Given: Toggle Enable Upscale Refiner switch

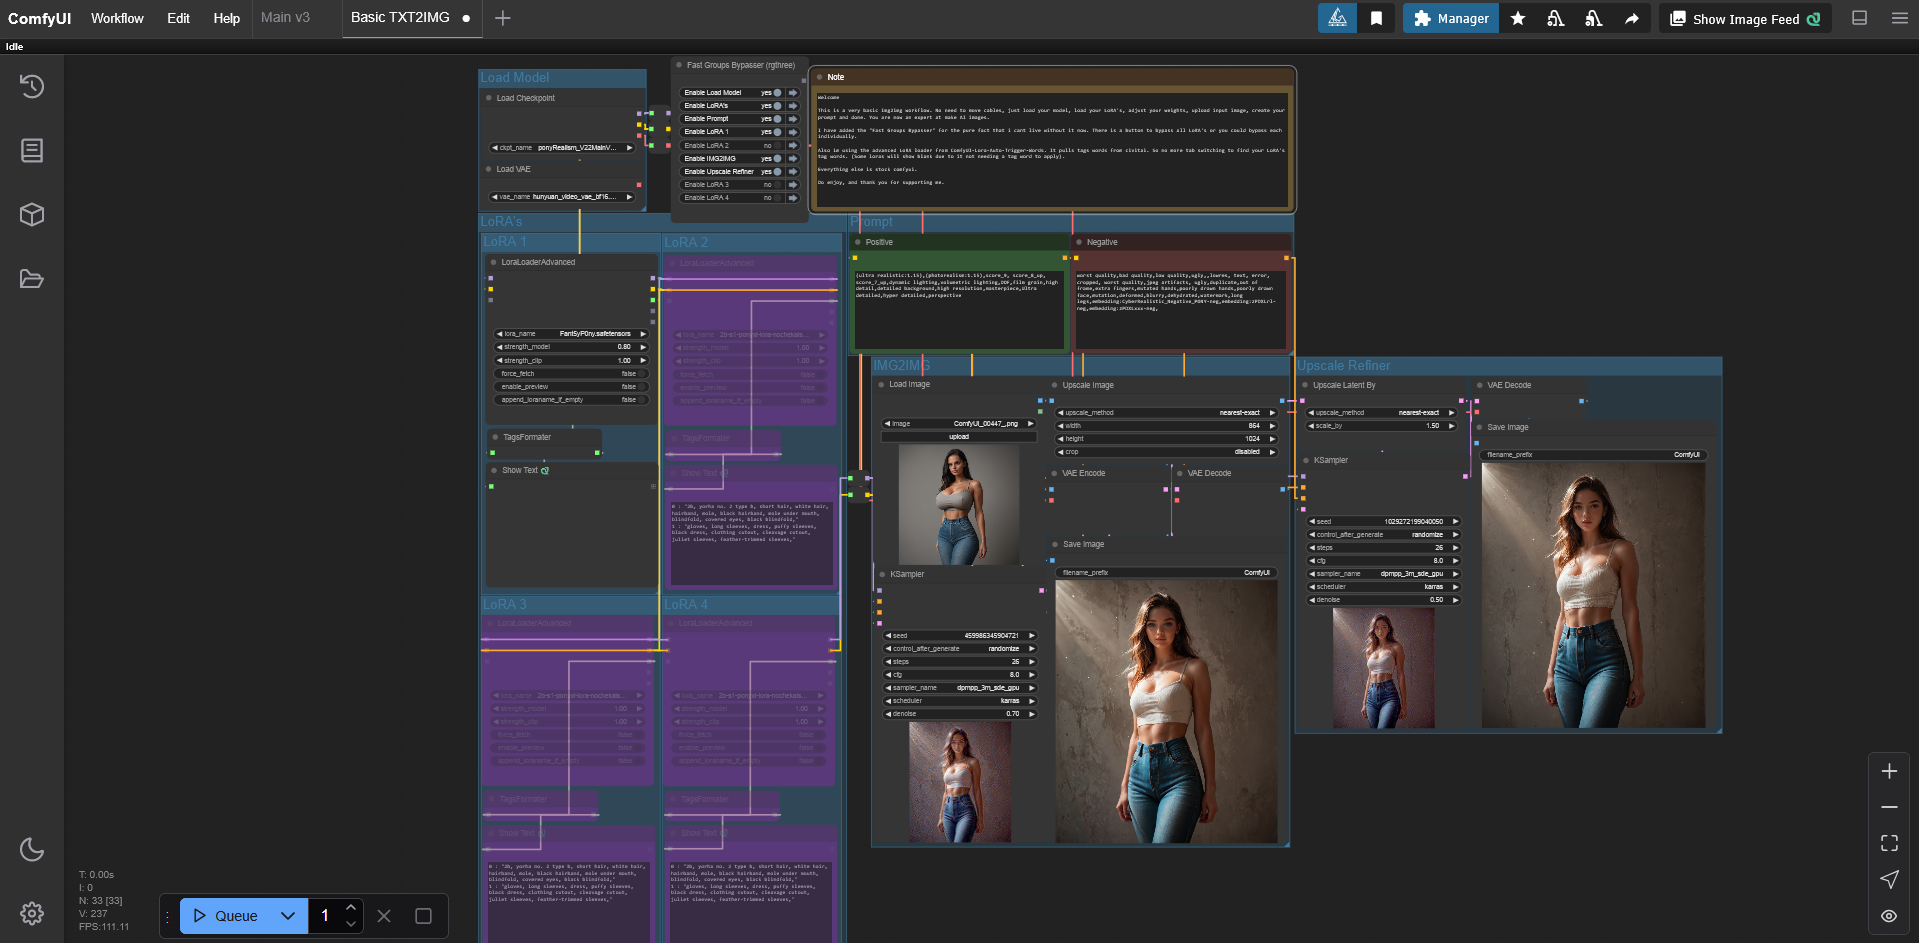Looking at the screenshot, I should [x=777, y=172].
